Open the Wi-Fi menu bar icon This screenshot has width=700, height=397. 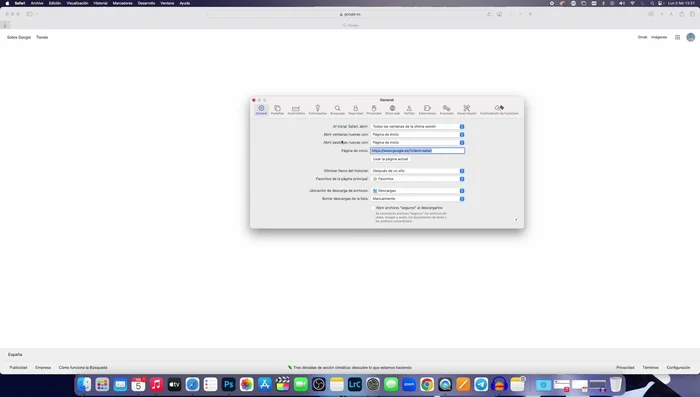click(x=632, y=3)
